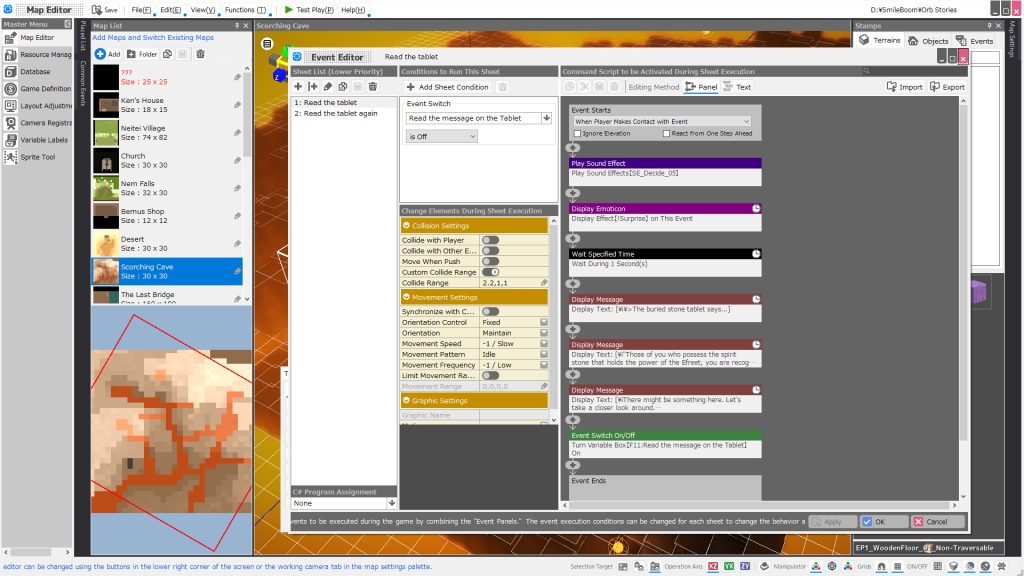Edit pencil icon for Desert map
The image size is (1024, 576).
(237, 244)
